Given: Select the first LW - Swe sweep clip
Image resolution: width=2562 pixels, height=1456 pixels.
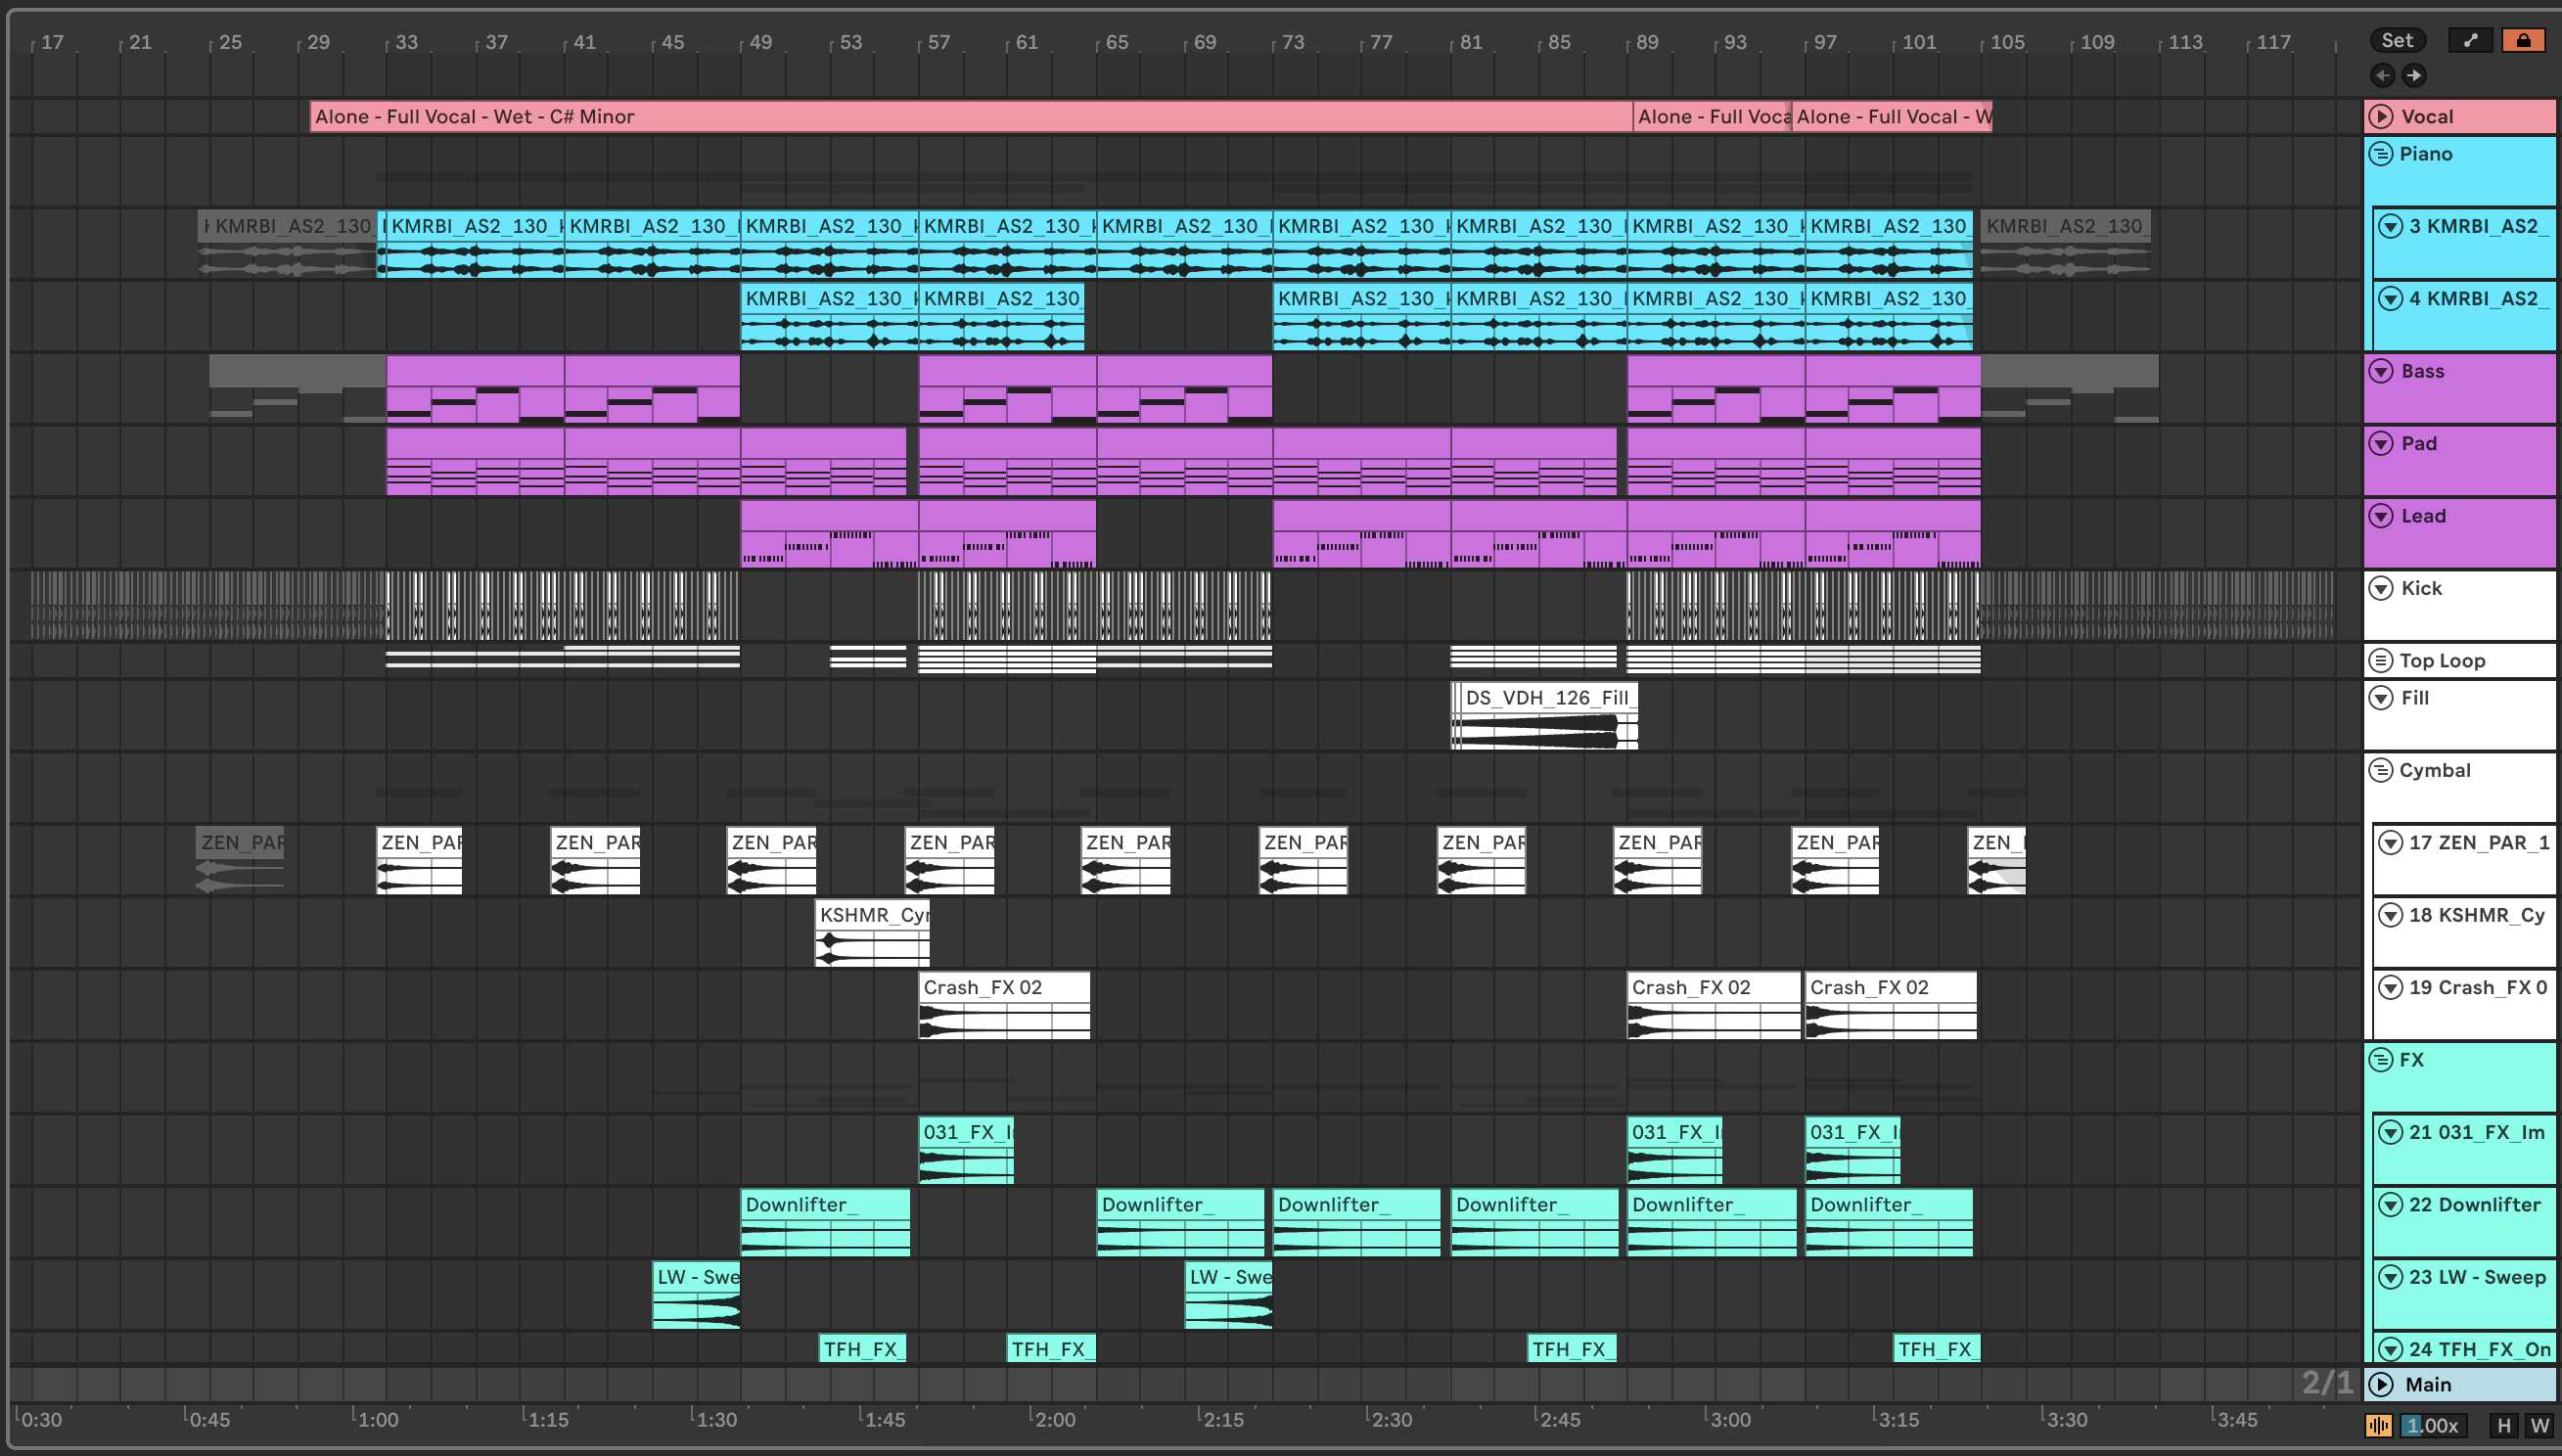Looking at the screenshot, I should pyautogui.click(x=696, y=1295).
